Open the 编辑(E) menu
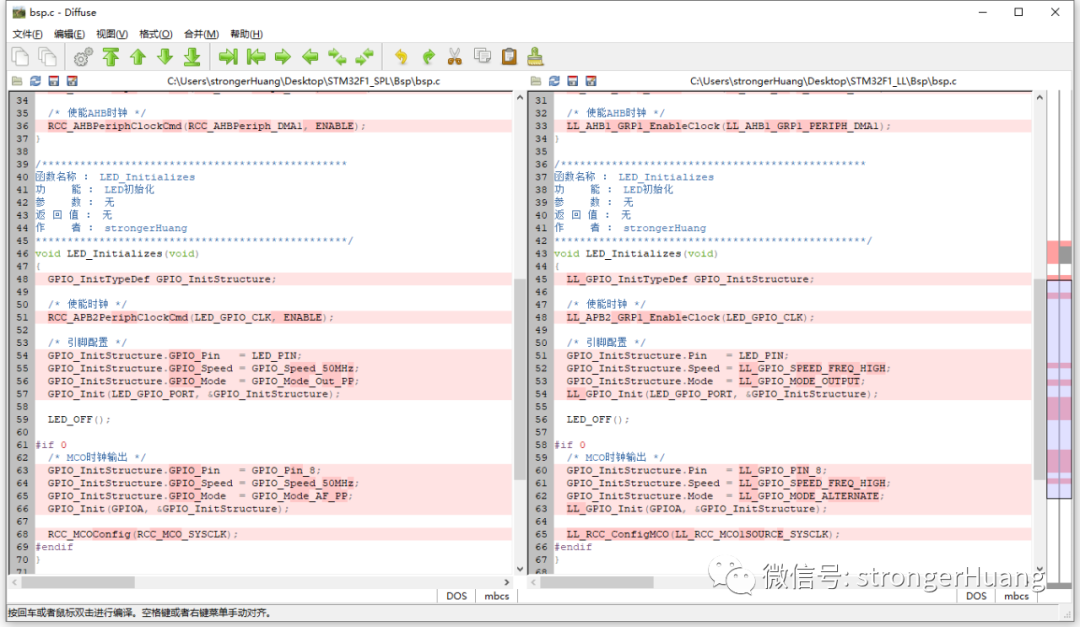 [x=70, y=34]
